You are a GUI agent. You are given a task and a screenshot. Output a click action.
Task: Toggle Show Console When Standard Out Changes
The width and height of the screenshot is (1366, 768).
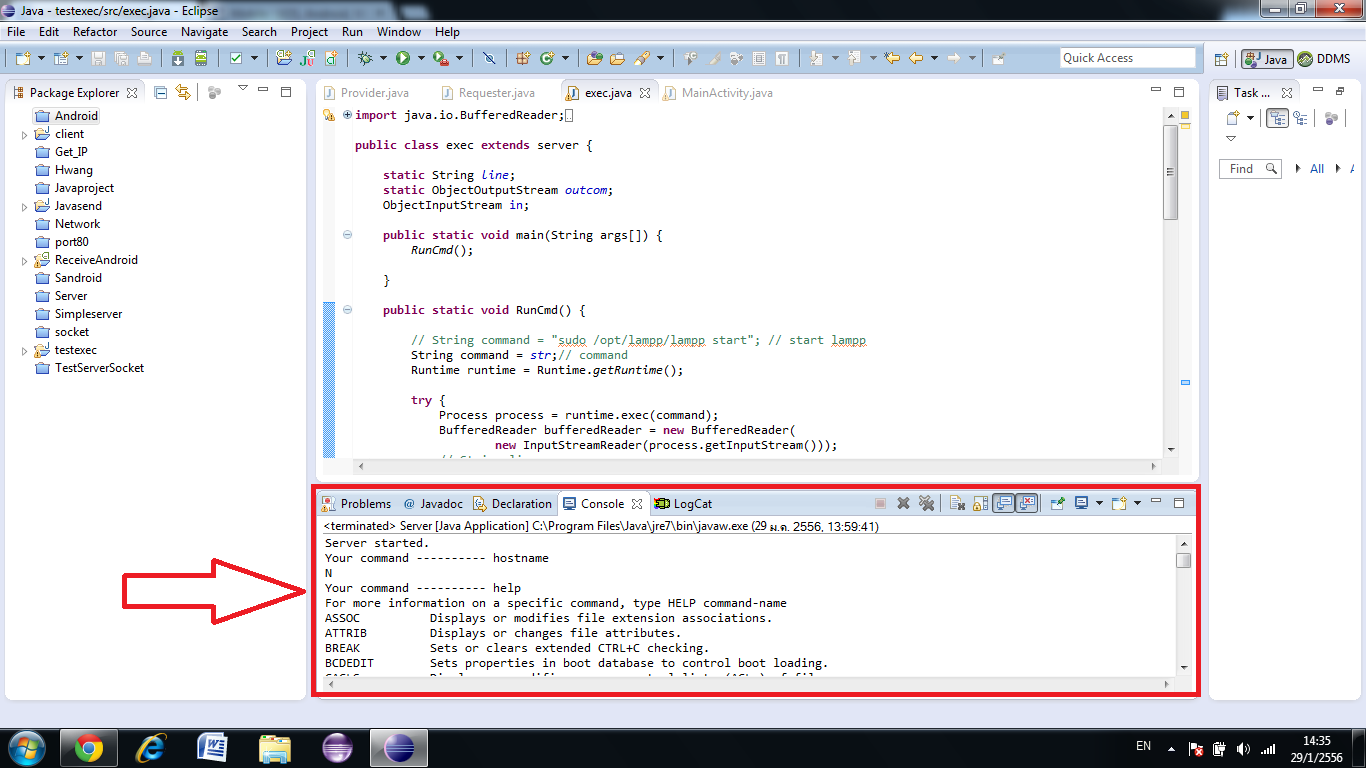coord(1004,503)
